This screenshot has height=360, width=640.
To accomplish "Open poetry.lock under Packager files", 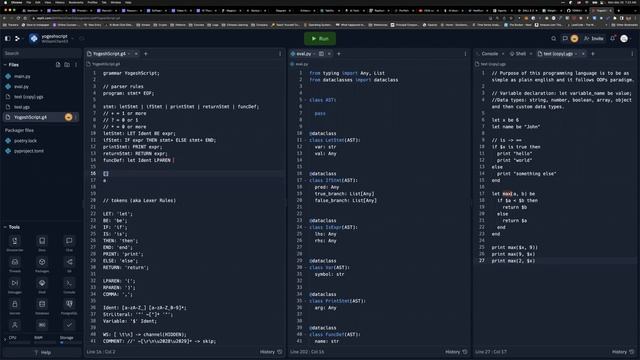I will tap(25, 140).
